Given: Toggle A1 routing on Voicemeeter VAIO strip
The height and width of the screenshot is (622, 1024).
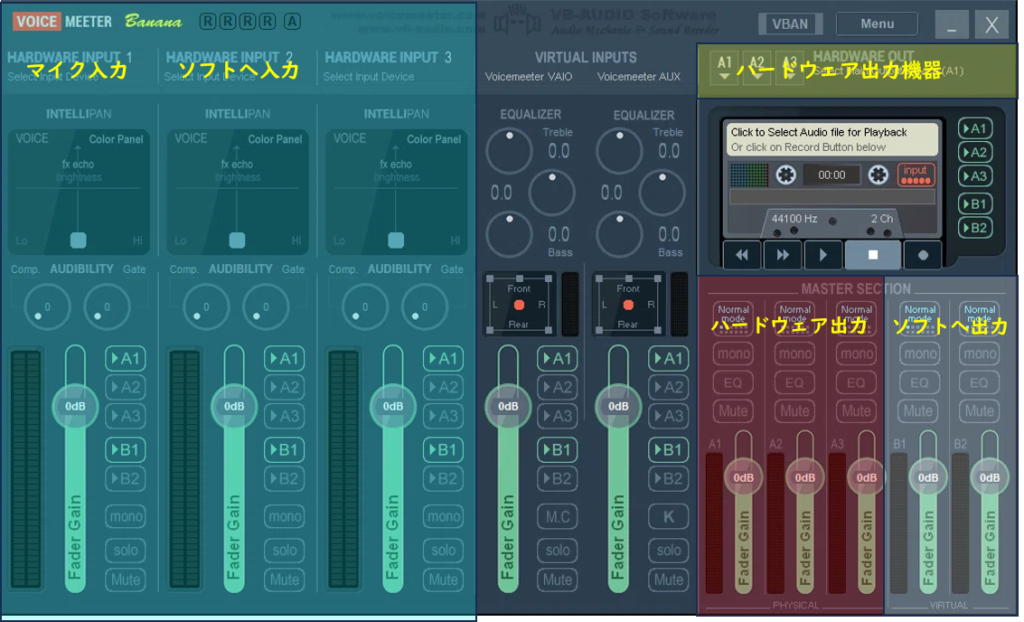Looking at the screenshot, I should (x=557, y=358).
